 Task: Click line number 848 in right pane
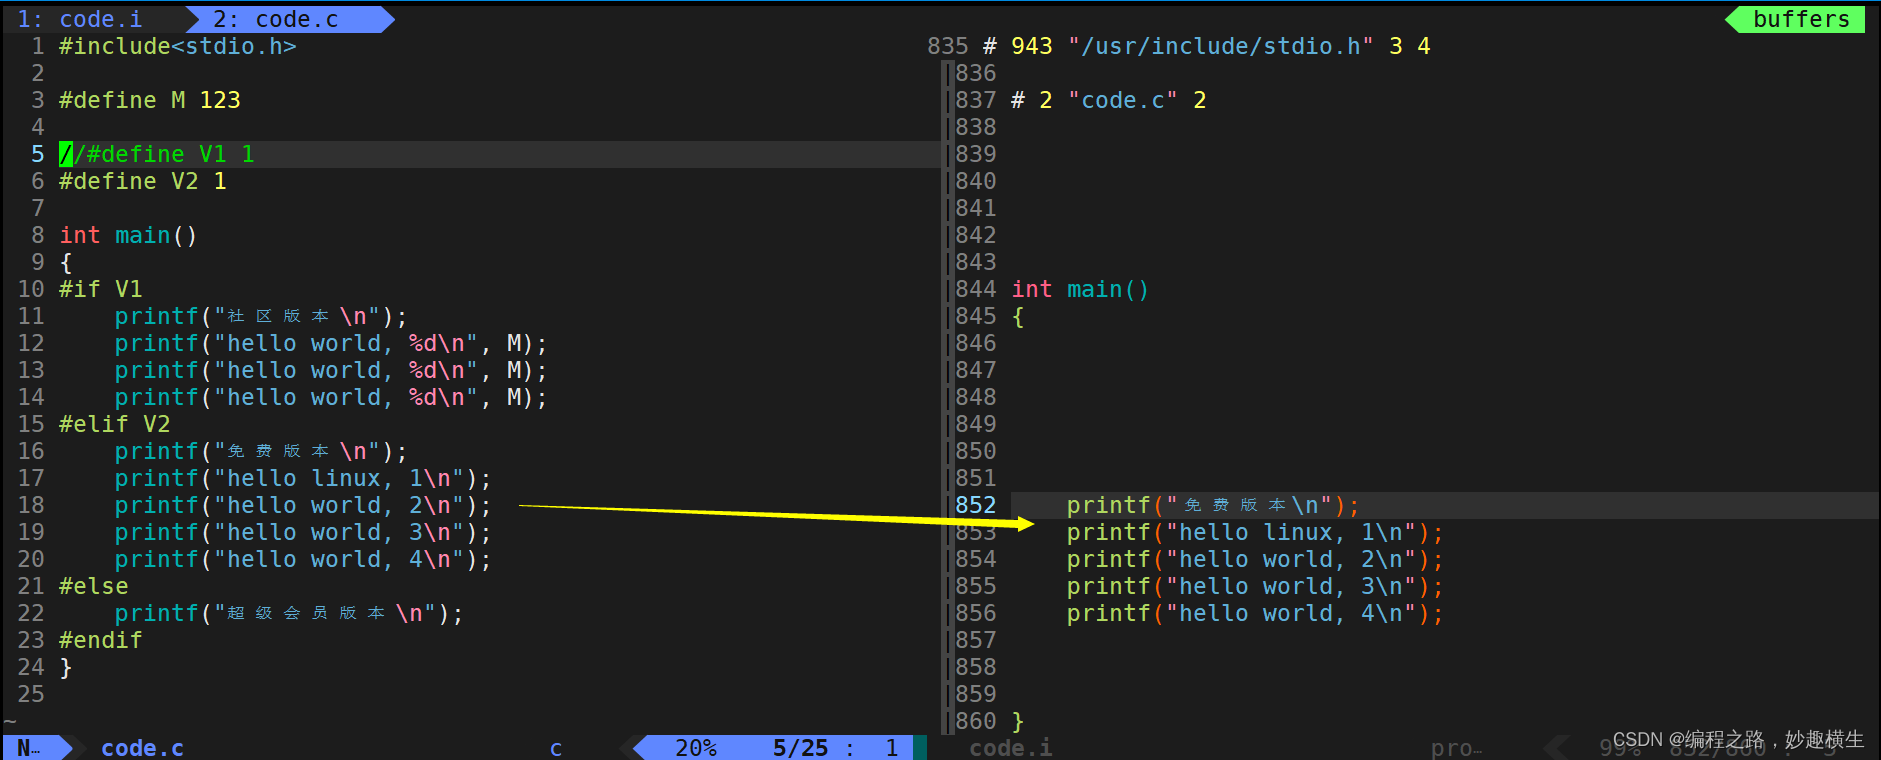(975, 397)
